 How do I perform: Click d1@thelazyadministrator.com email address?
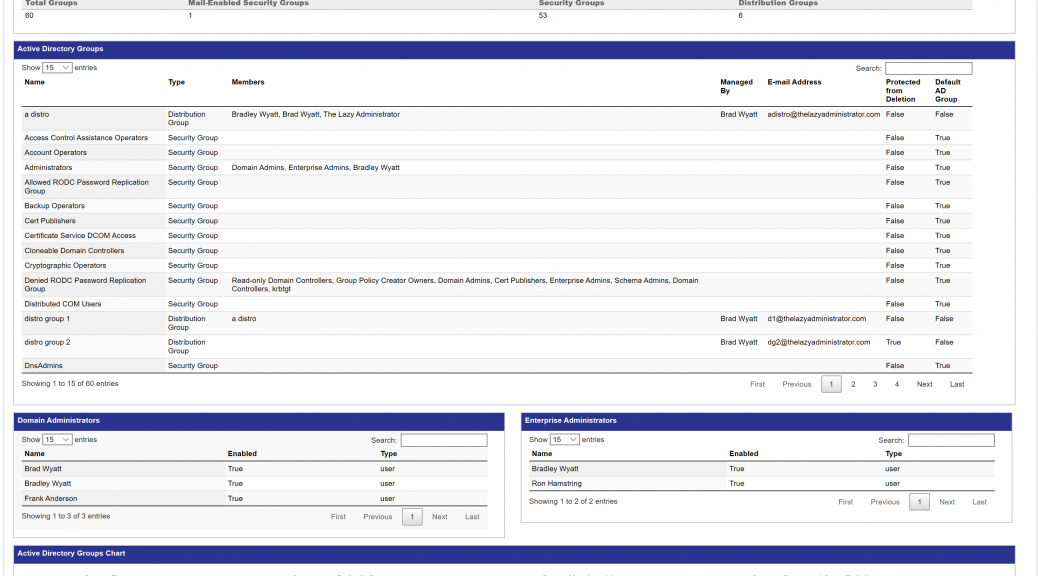point(817,318)
